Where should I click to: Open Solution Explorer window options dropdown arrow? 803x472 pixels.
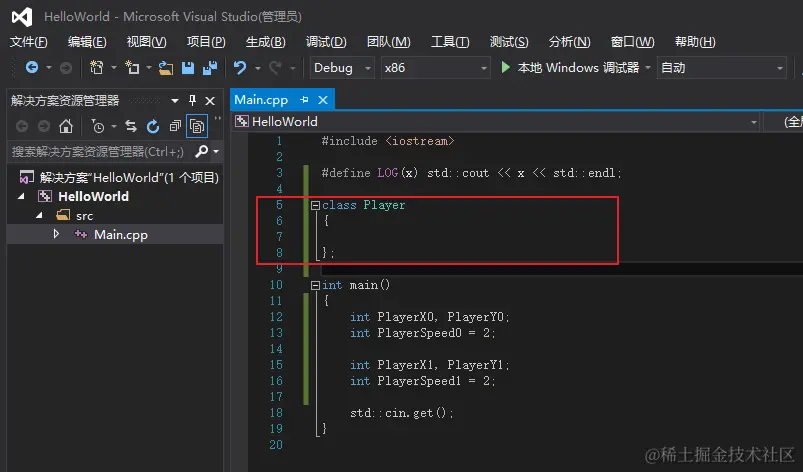click(175, 101)
